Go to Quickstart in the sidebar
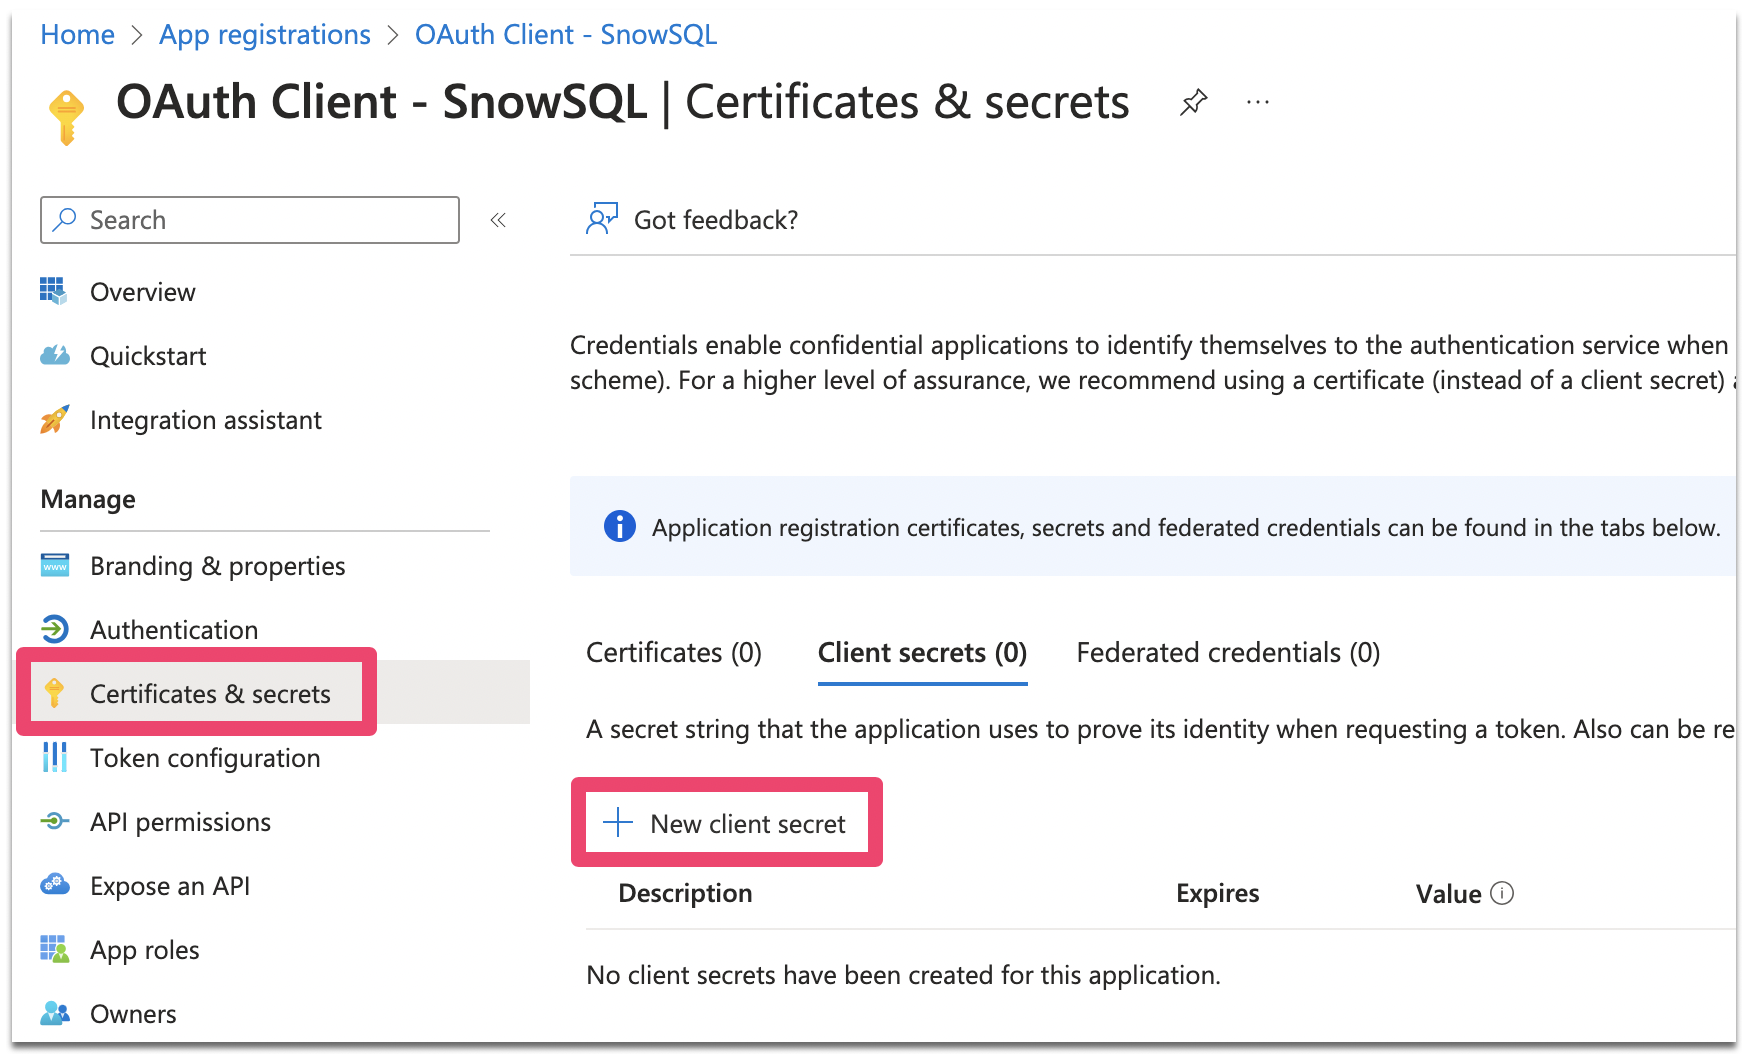 [148, 356]
